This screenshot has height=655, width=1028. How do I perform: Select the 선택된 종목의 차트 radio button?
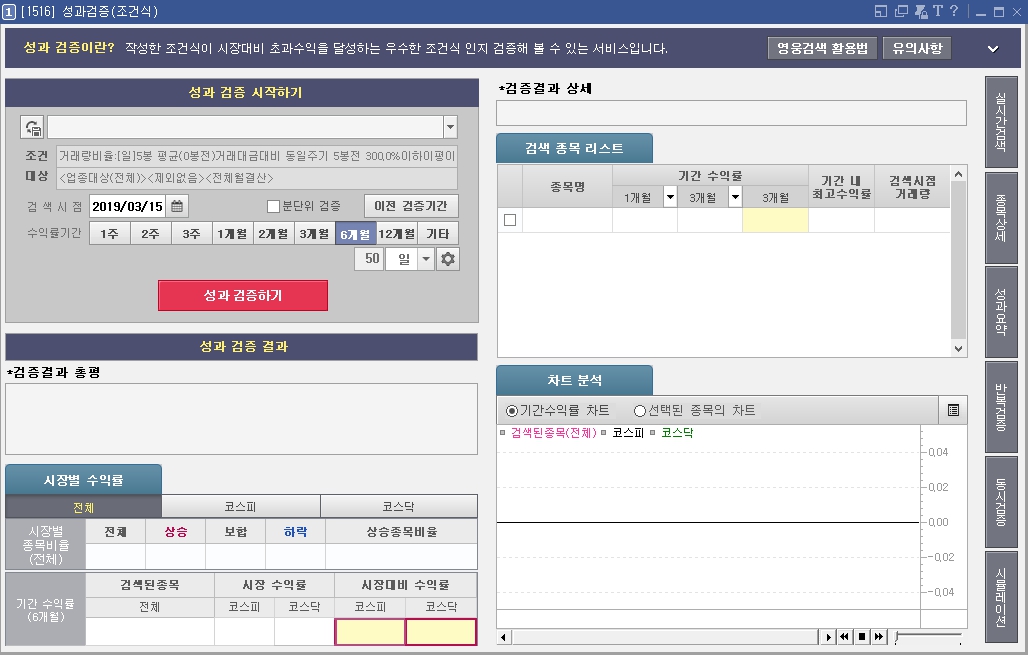click(640, 411)
